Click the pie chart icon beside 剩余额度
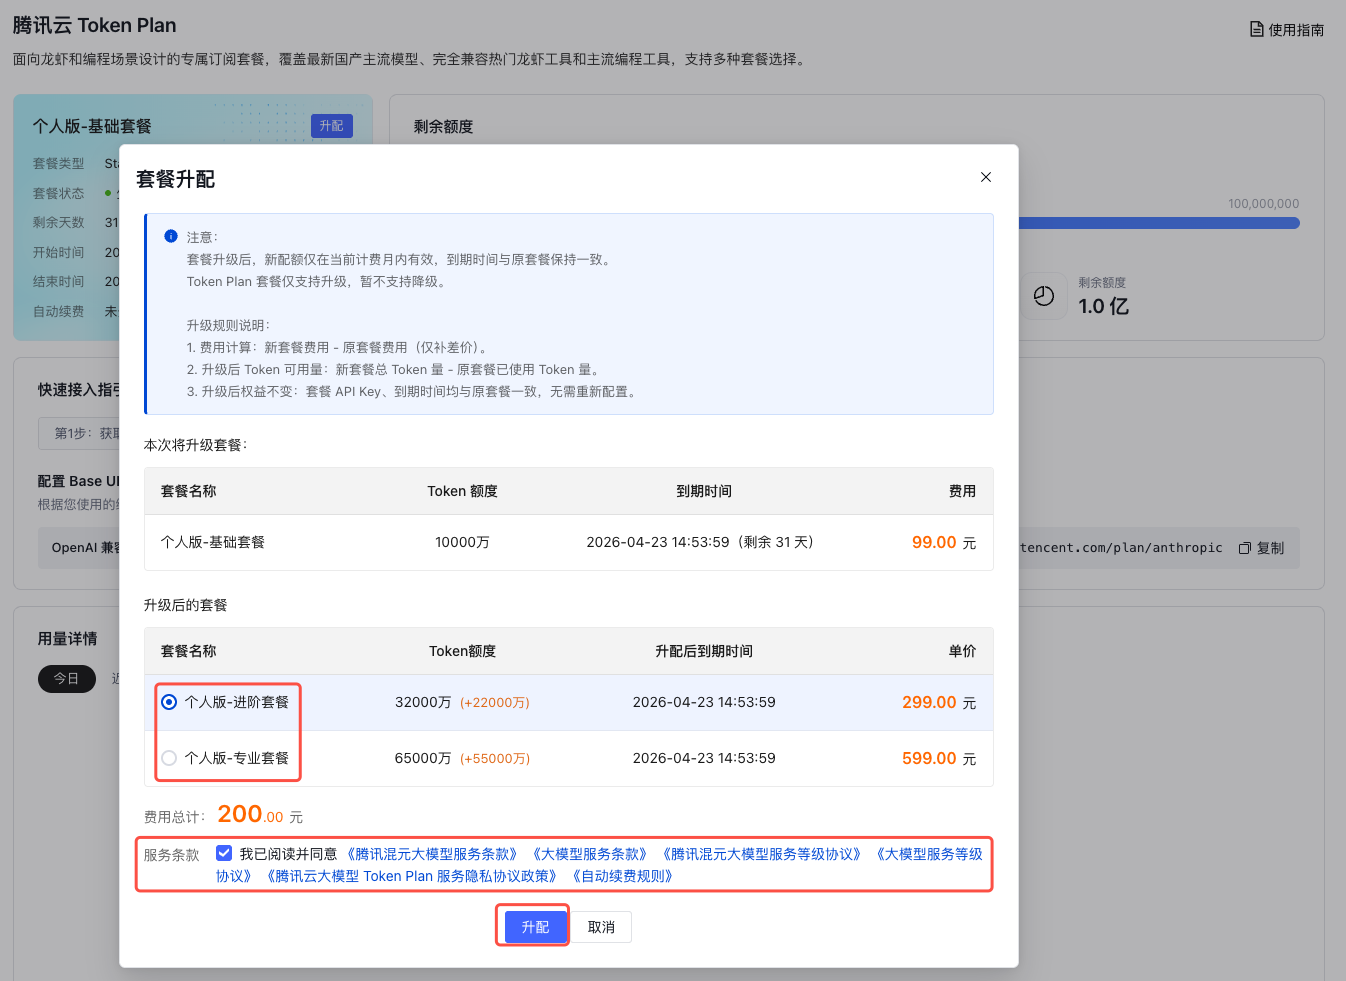 [x=1043, y=296]
